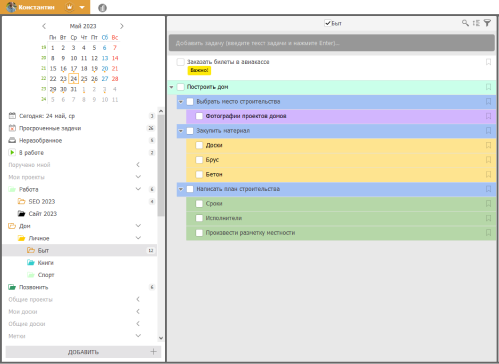Collapse the Работа project chevron
This screenshot has height=364, width=499.
coord(138,189)
